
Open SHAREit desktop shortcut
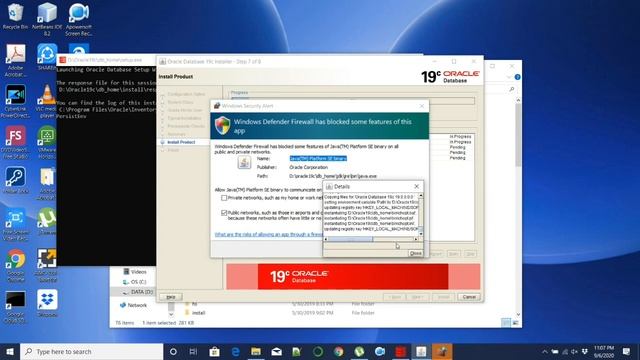[47, 57]
